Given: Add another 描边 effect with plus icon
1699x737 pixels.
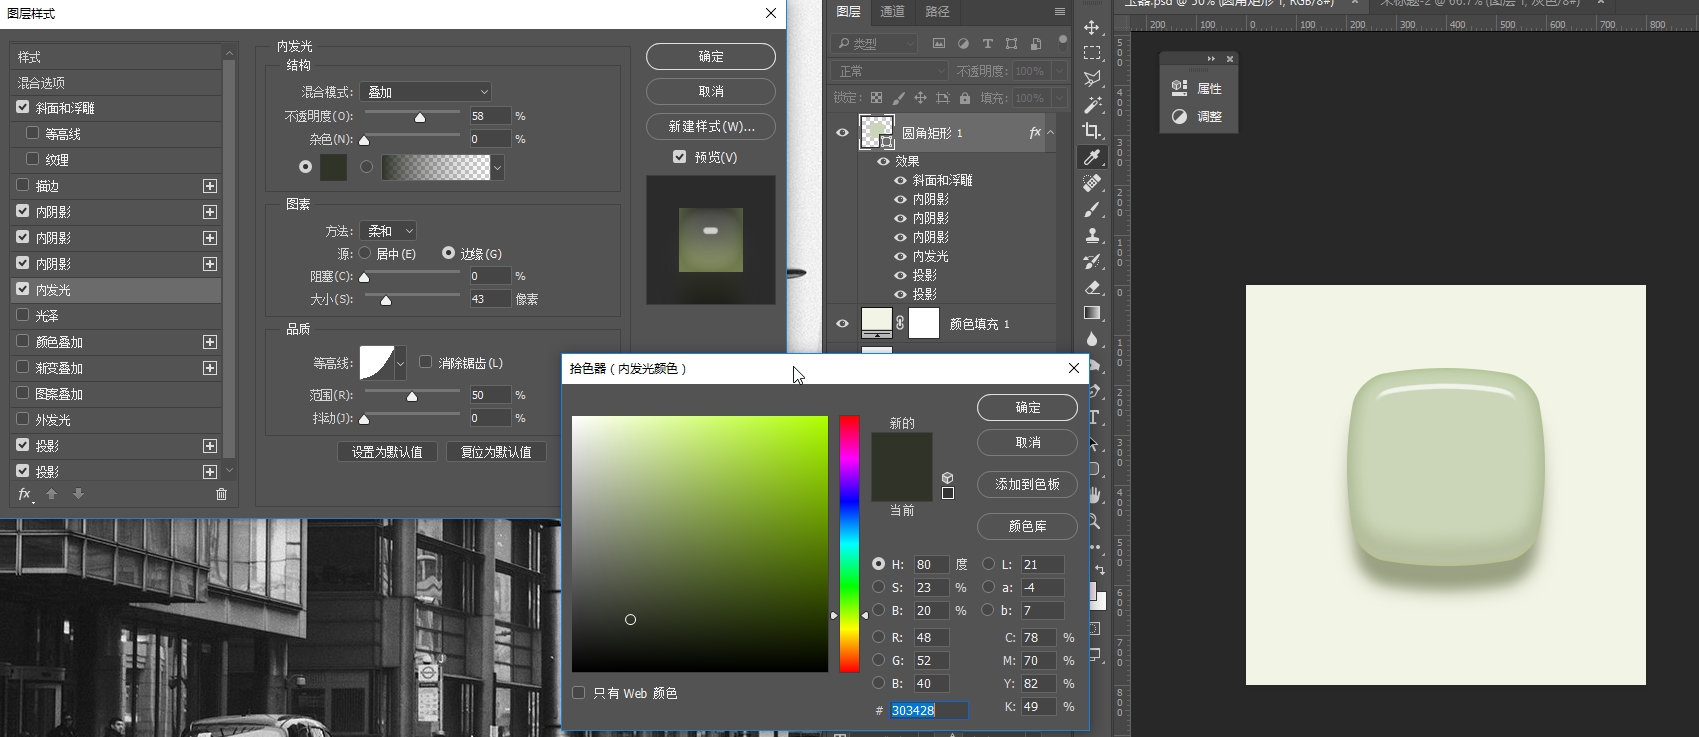Looking at the screenshot, I should 210,186.
